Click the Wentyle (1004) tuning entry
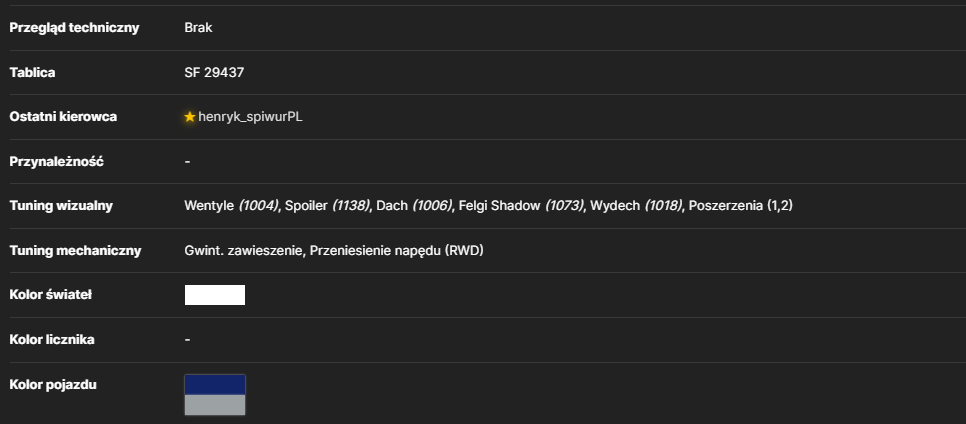This screenshot has width=966, height=424. (x=231, y=206)
